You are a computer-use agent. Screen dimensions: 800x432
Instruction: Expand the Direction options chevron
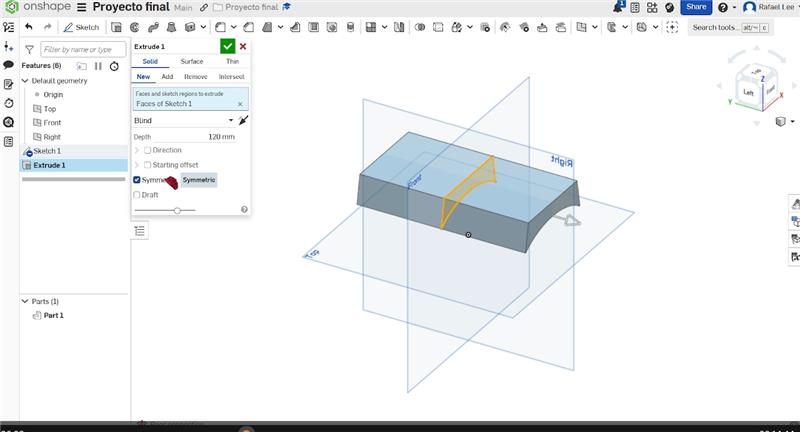tap(137, 150)
